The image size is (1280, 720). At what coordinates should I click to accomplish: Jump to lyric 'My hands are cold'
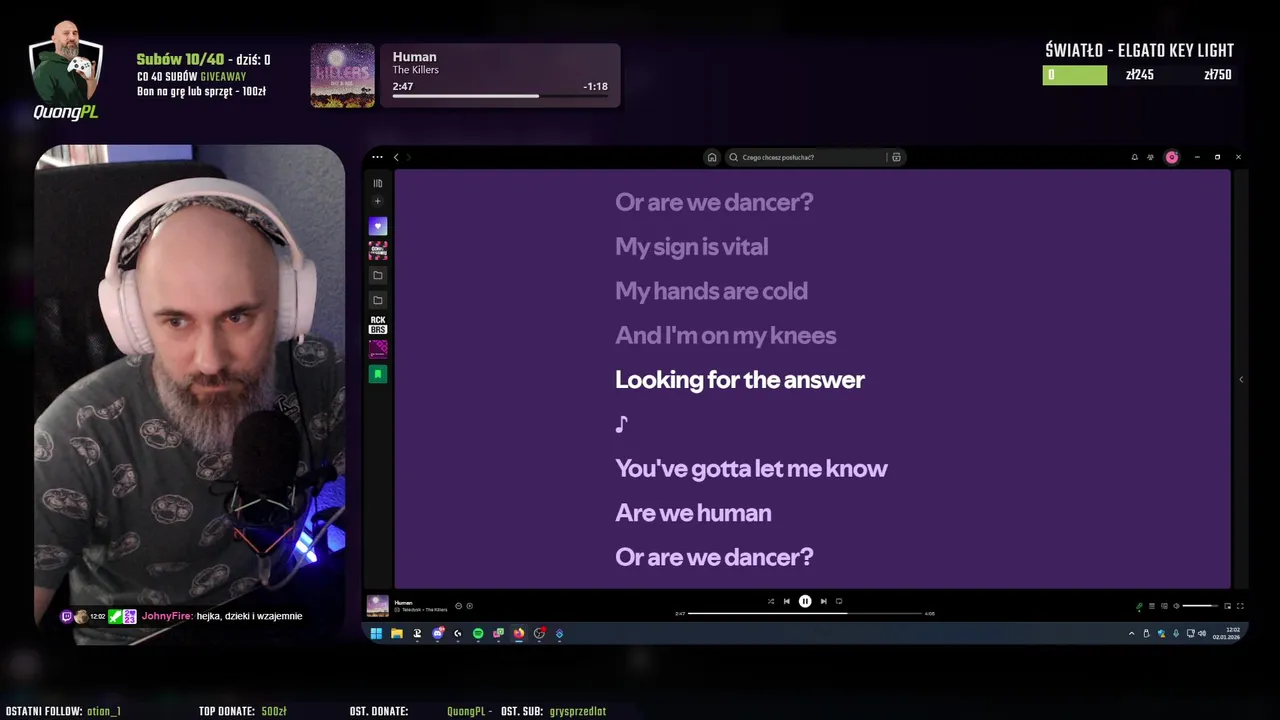[x=711, y=291]
